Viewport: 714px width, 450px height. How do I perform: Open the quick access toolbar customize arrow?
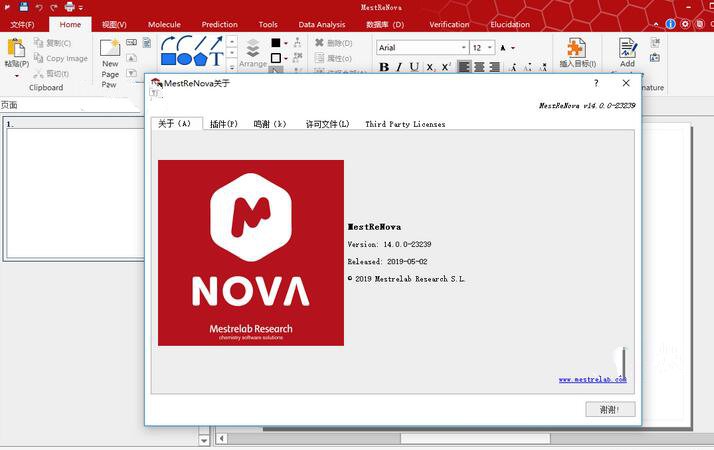tap(81, 8)
